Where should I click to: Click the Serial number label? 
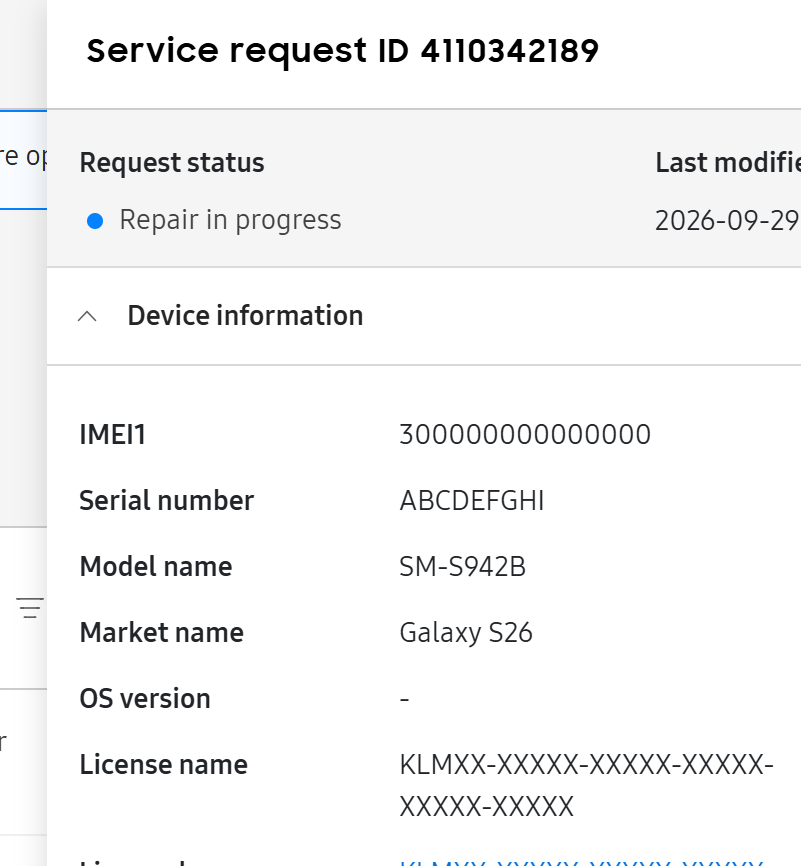[x=167, y=501]
